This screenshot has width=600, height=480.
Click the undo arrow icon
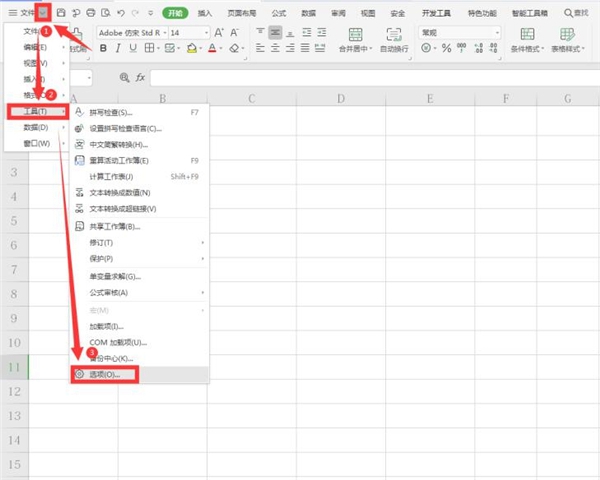120,12
